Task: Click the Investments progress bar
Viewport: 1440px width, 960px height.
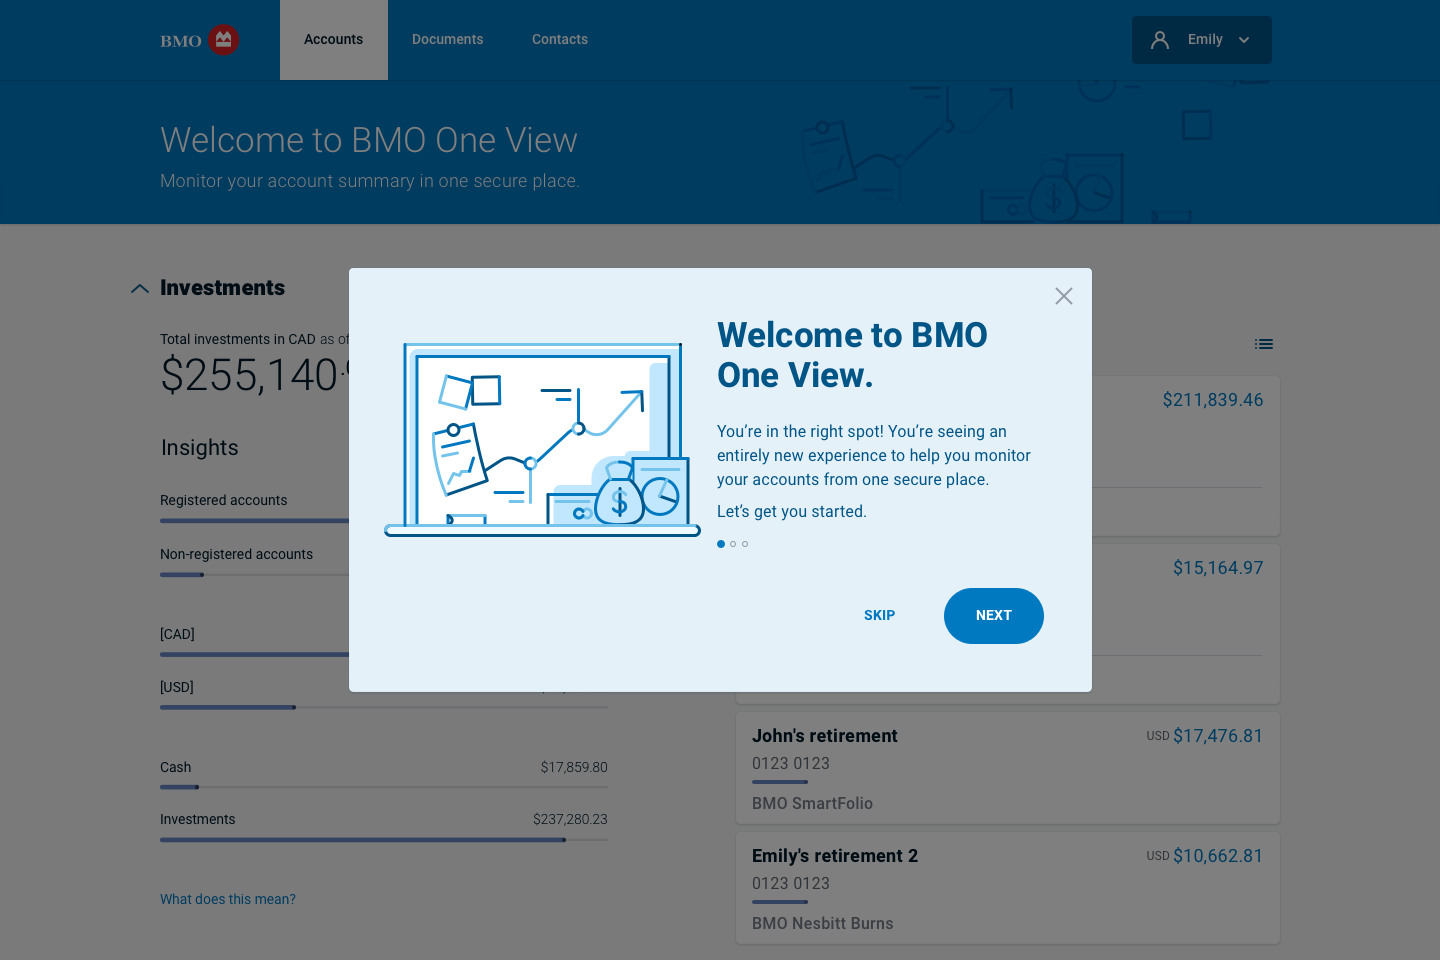Action: (x=384, y=840)
